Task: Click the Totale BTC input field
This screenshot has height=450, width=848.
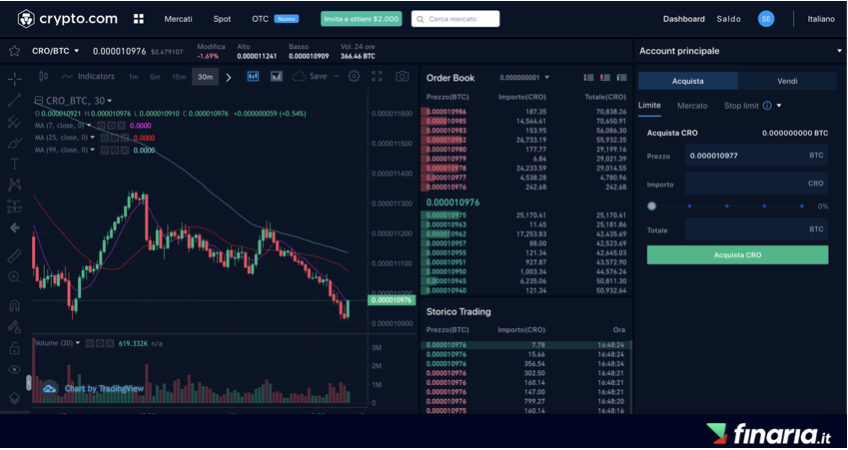Action: tap(756, 229)
